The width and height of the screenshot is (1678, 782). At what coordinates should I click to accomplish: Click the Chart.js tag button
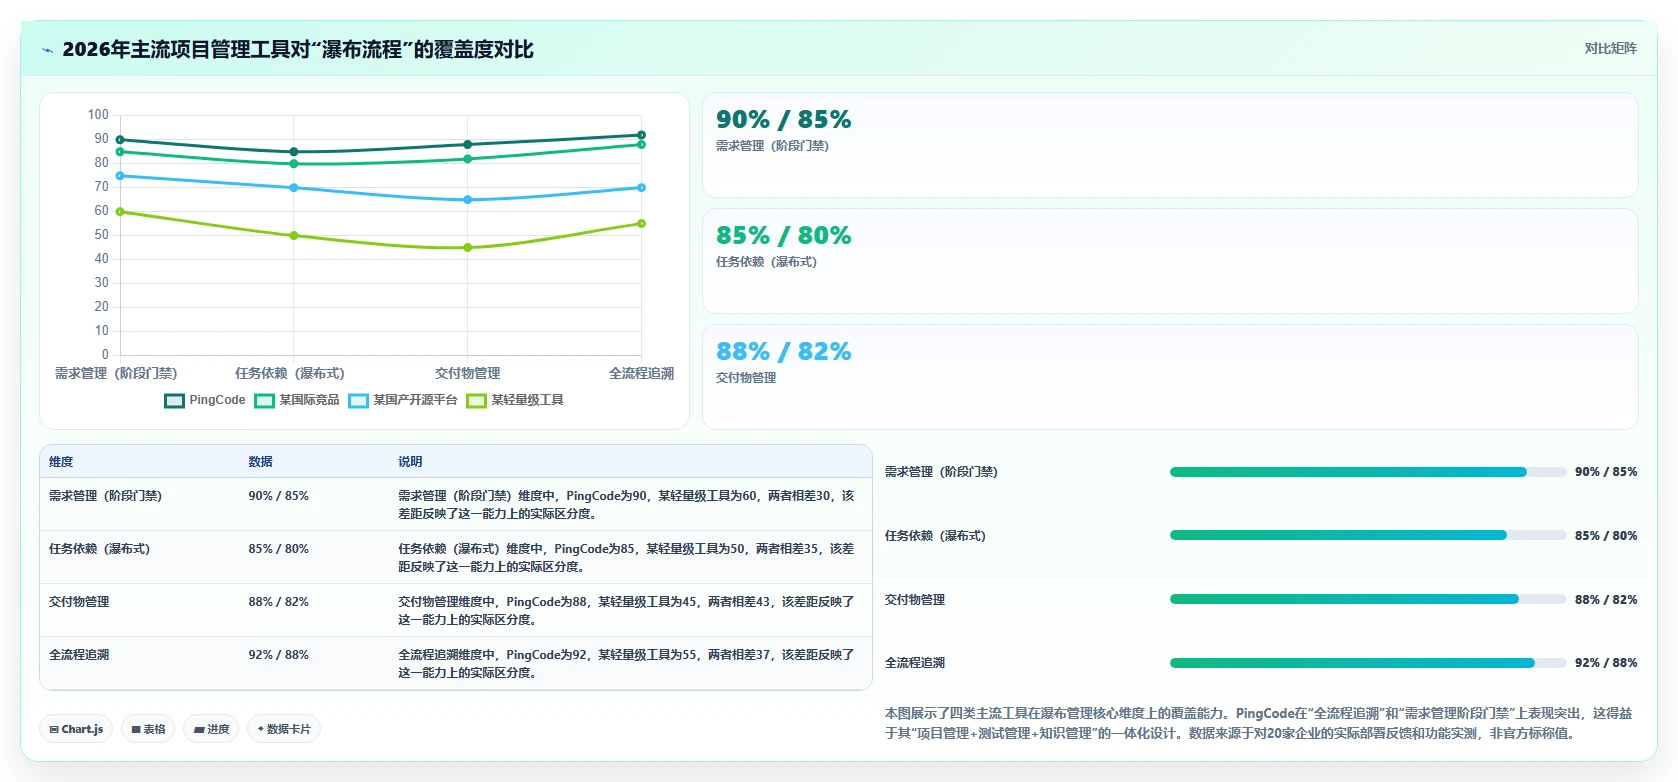[x=76, y=729]
